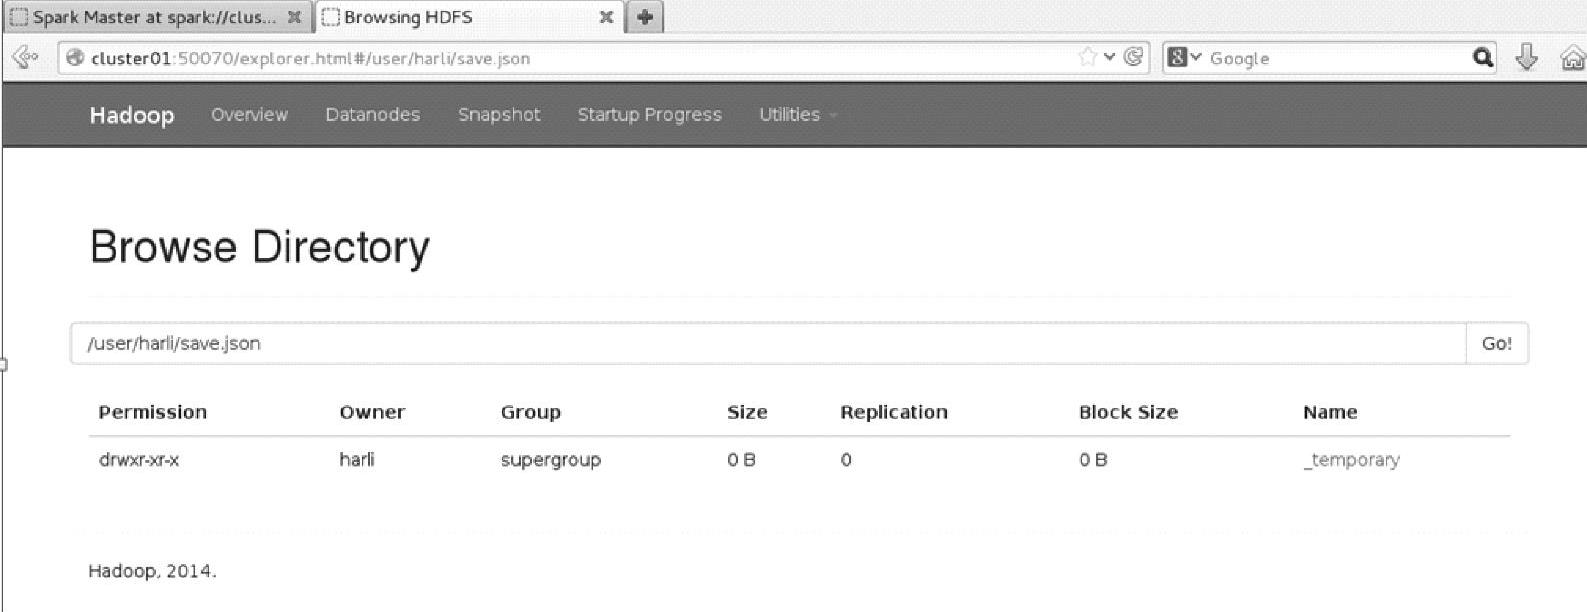Open the URL history dropdown arrow
This screenshot has width=1587, height=612.
tap(1109, 57)
